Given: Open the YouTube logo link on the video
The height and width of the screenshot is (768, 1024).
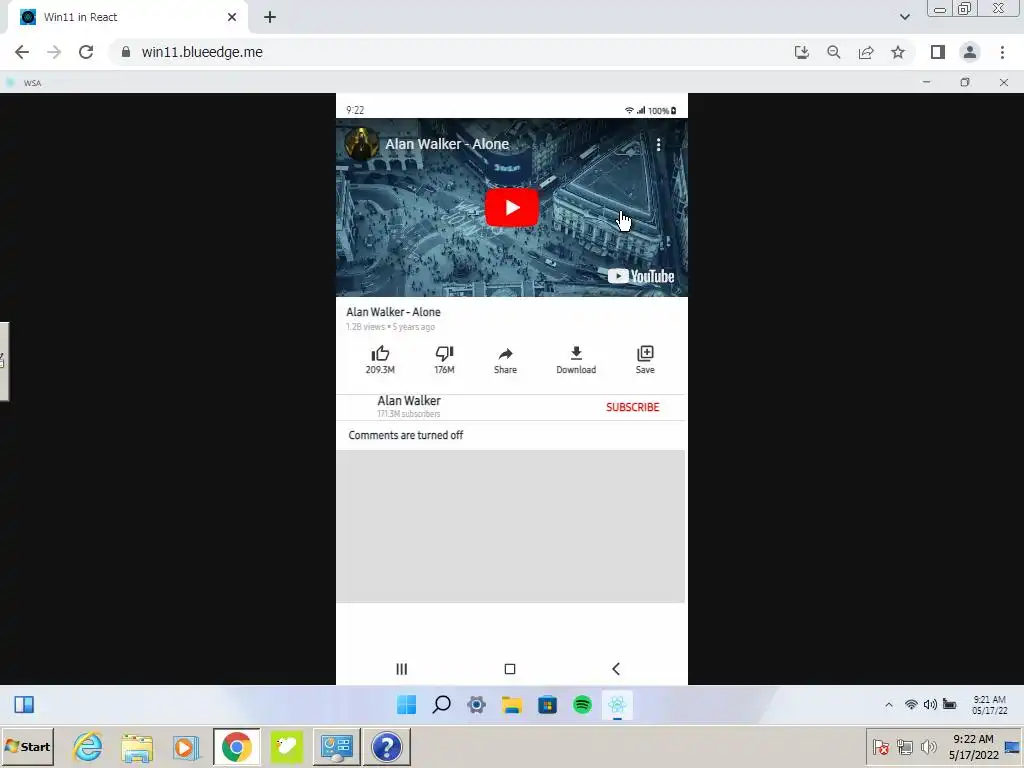Looking at the screenshot, I should pos(641,276).
